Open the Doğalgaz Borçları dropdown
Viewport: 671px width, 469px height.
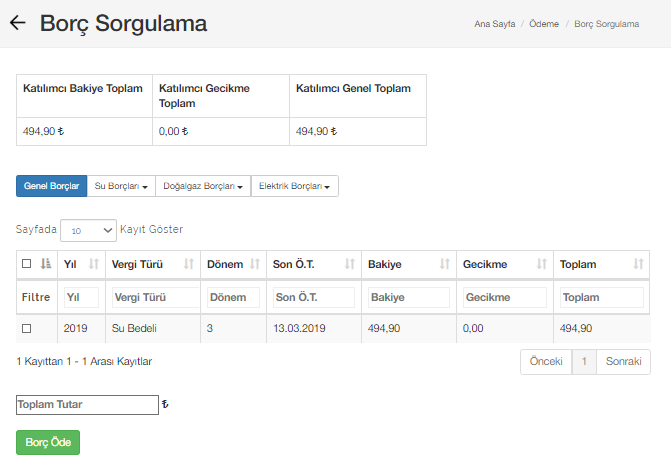(x=203, y=186)
